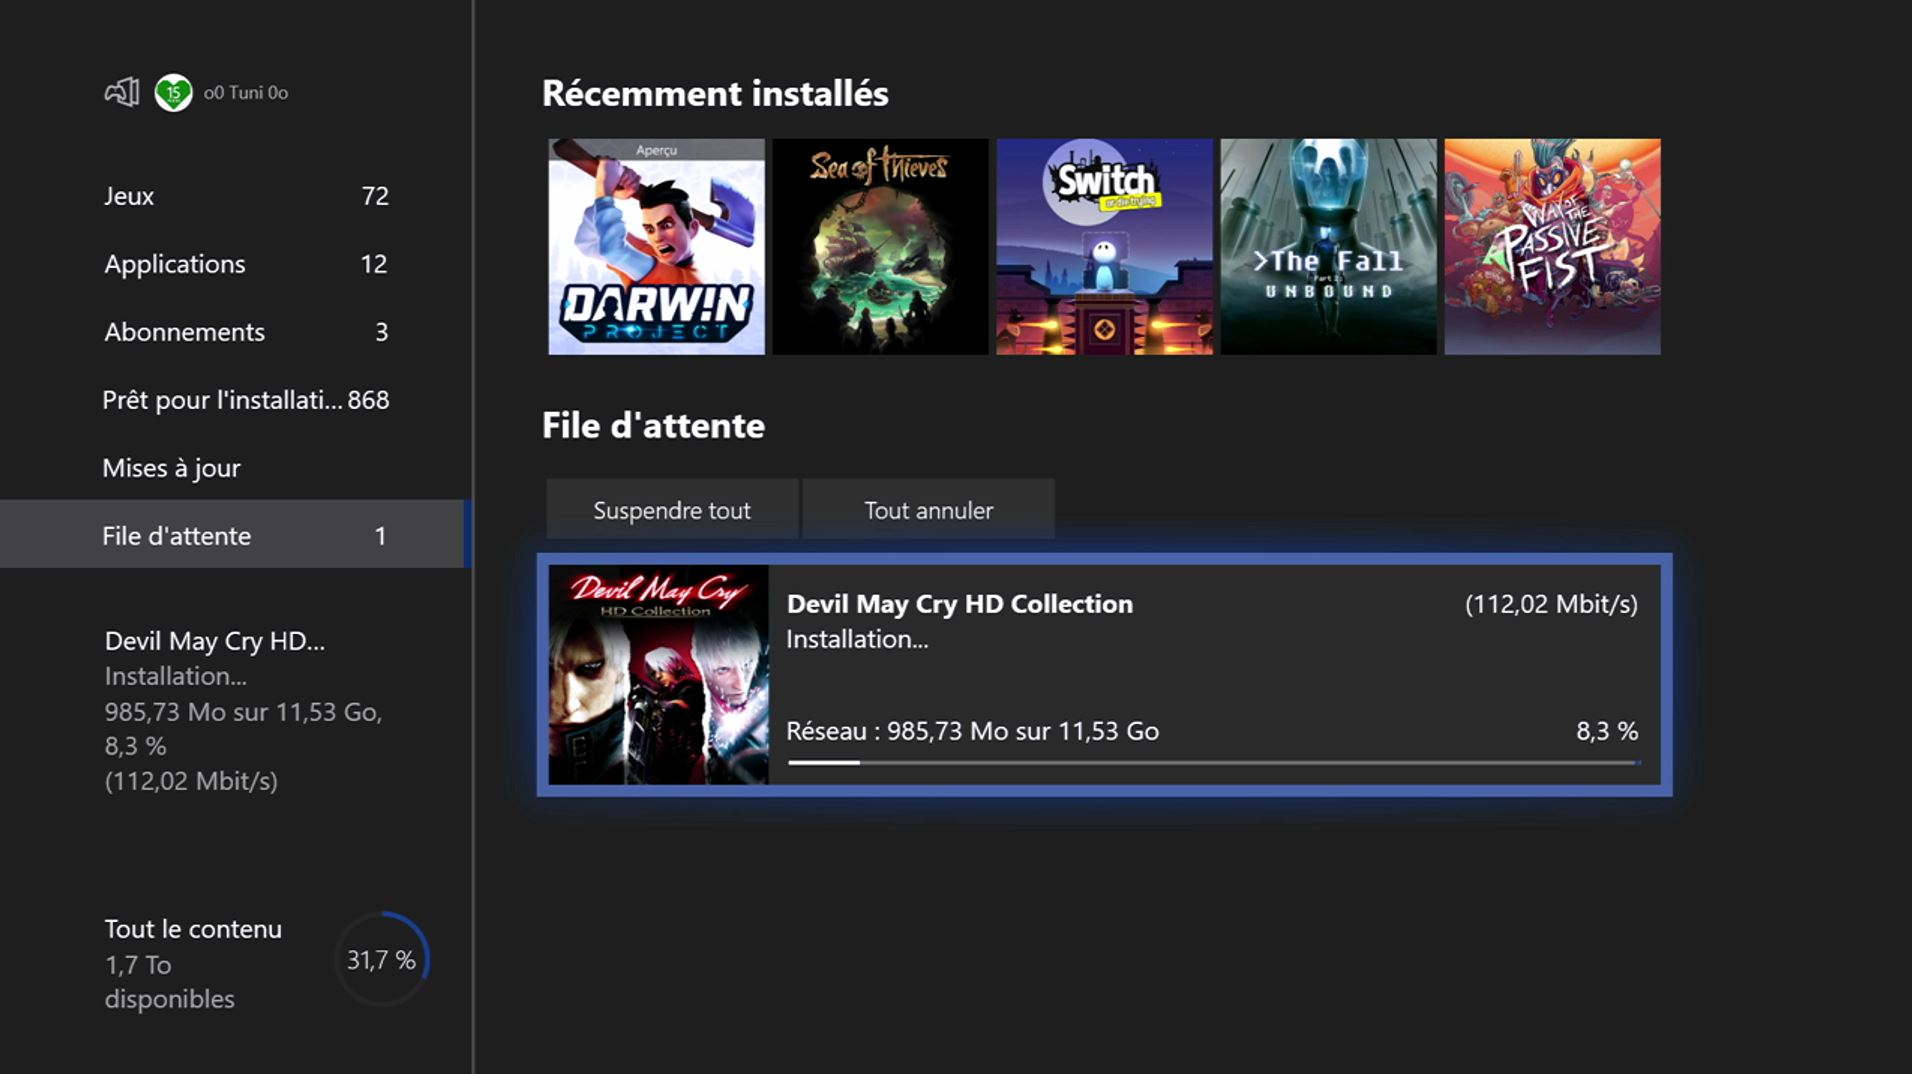This screenshot has width=1912, height=1074.
Task: Open the Switch or Die Trying tile
Action: (1104, 247)
